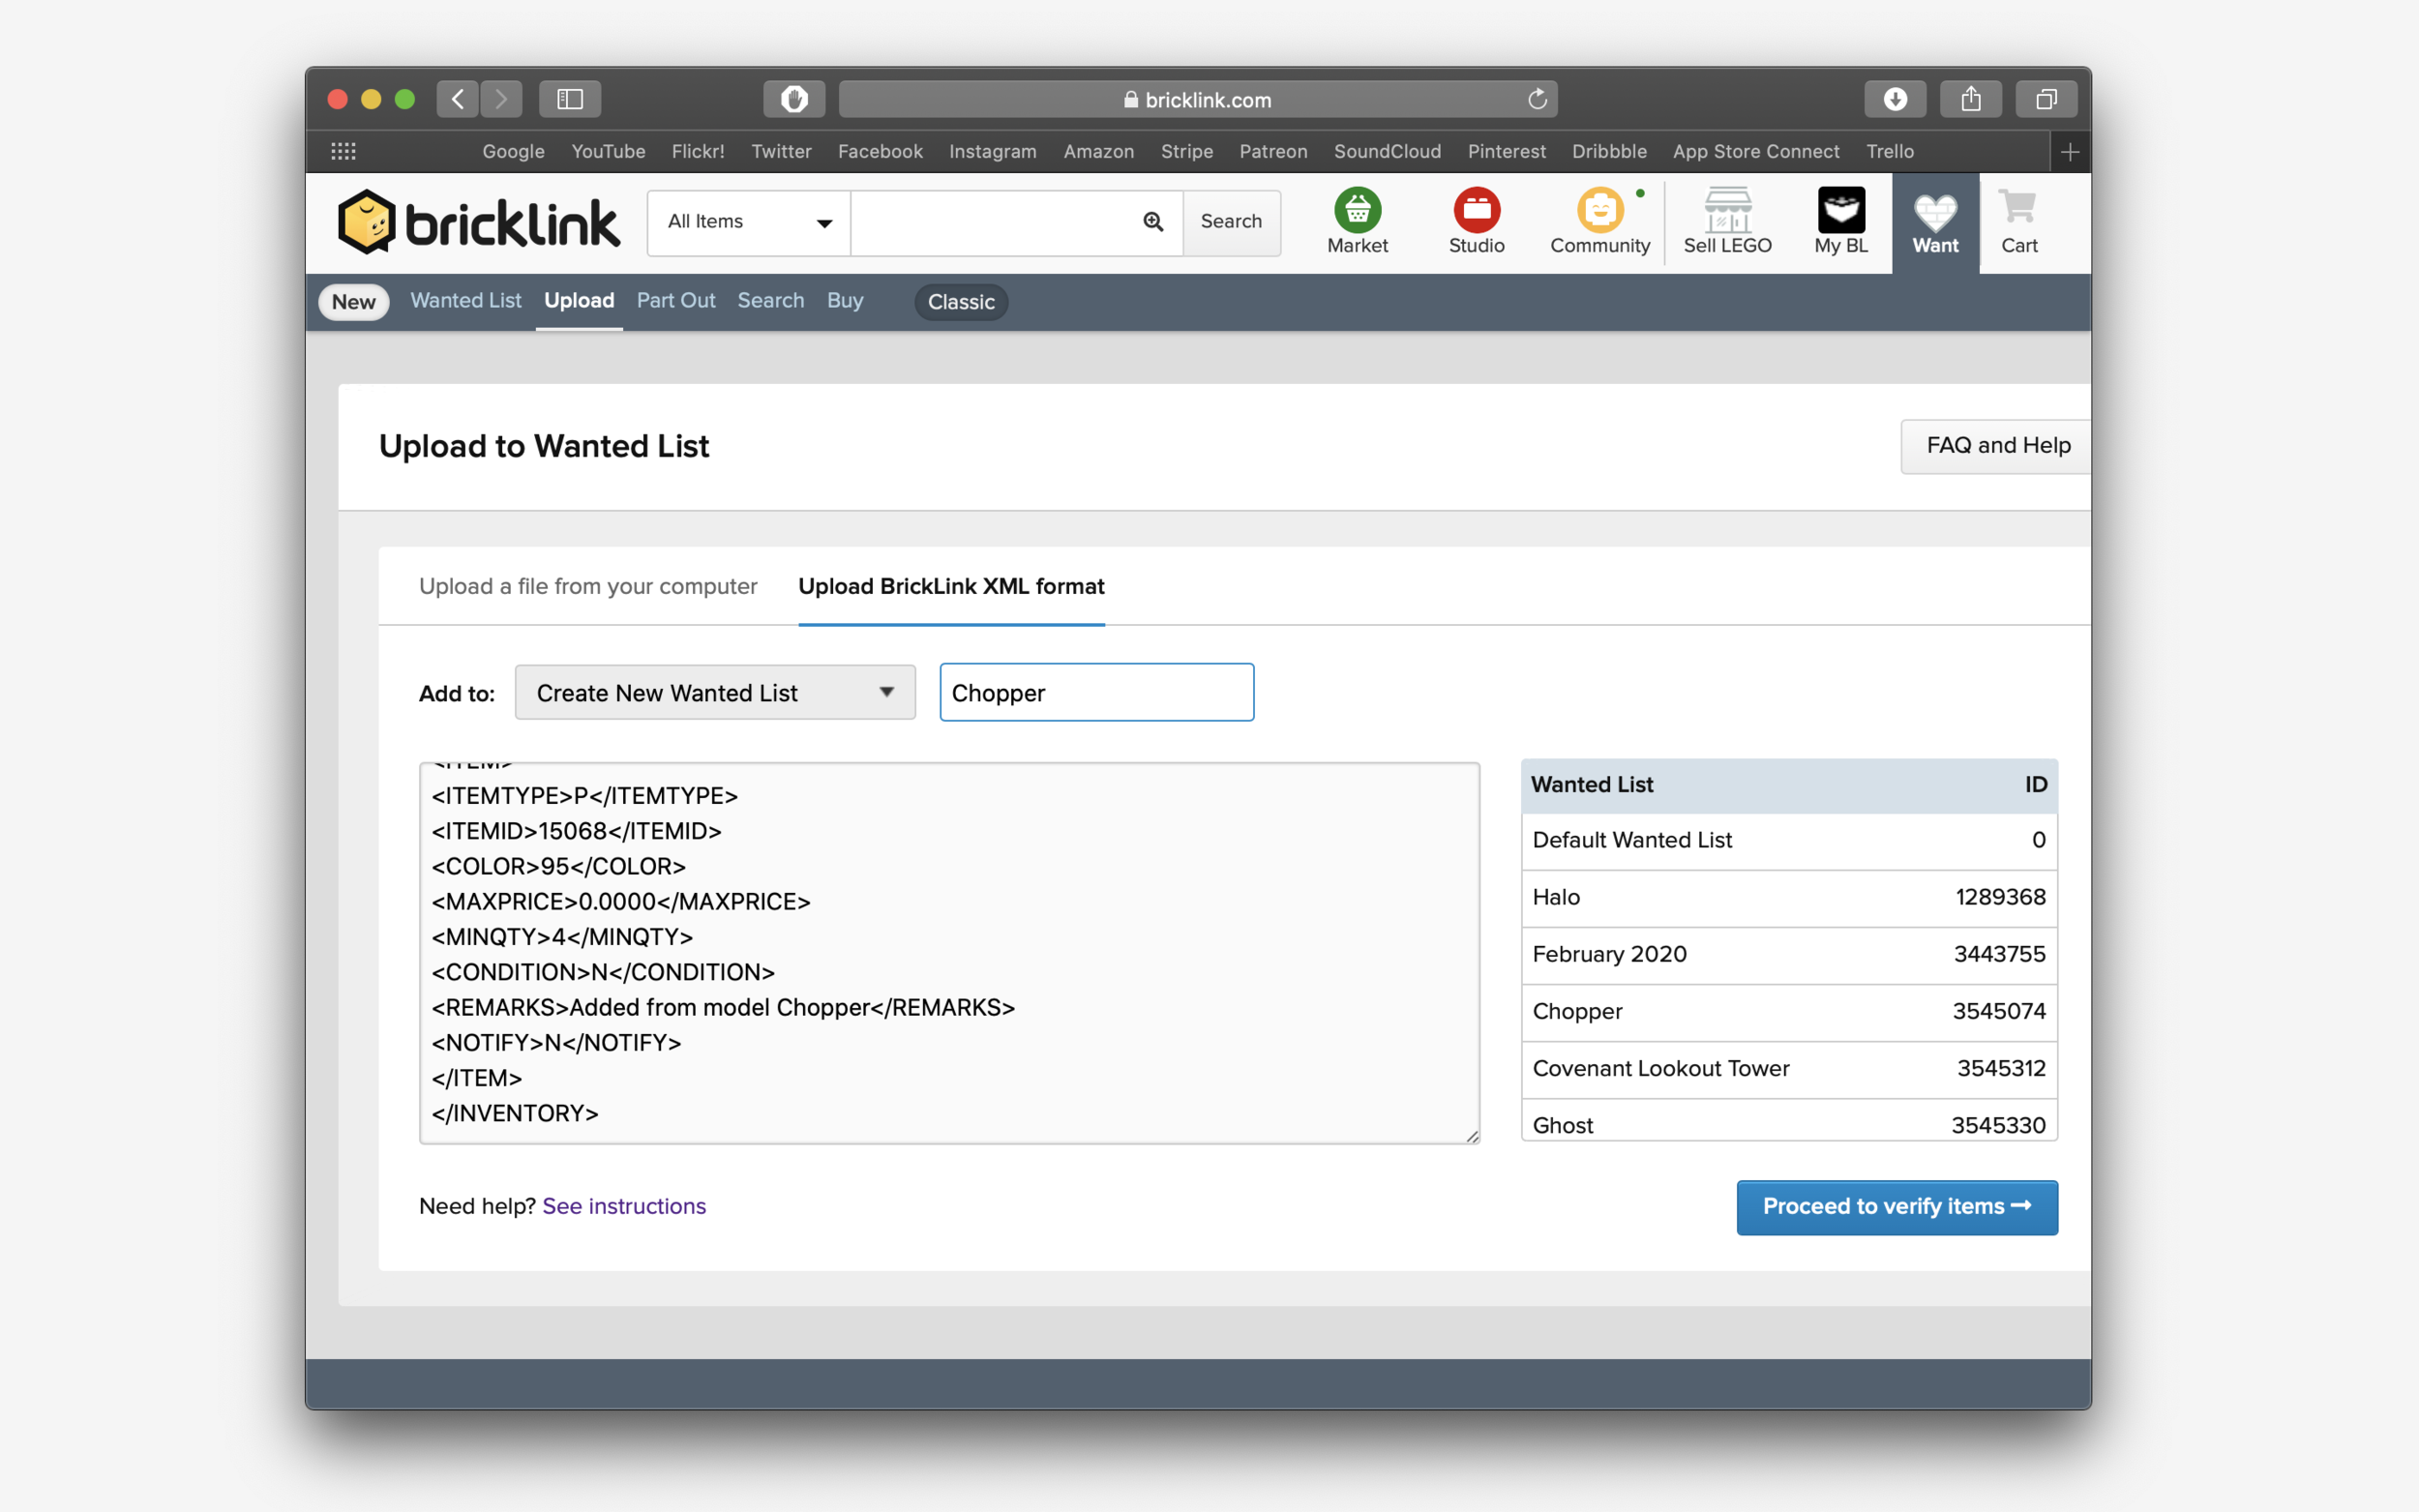Reload the page with the refresh icon
Viewport: 2419px width, 1512px height.
point(1537,99)
